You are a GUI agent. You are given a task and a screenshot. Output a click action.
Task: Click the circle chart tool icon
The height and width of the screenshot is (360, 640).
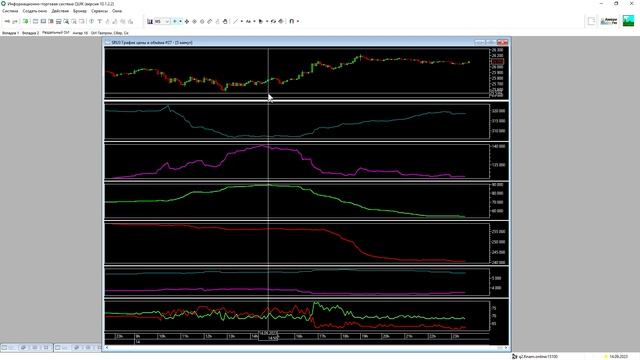click(202, 21)
